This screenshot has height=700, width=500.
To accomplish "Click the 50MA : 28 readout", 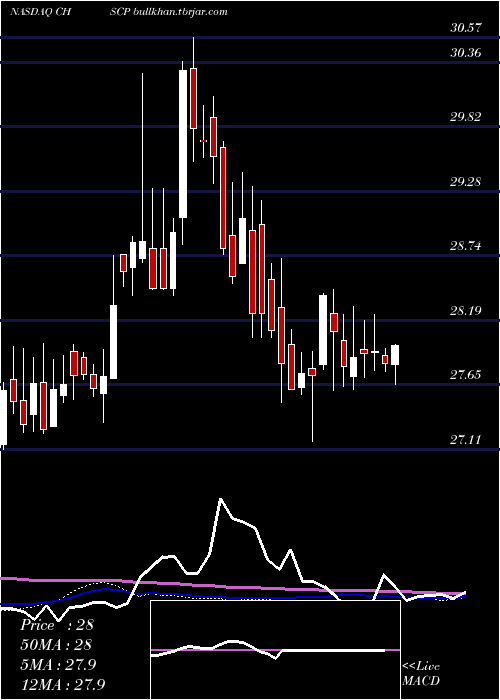I will (x=55, y=645).
